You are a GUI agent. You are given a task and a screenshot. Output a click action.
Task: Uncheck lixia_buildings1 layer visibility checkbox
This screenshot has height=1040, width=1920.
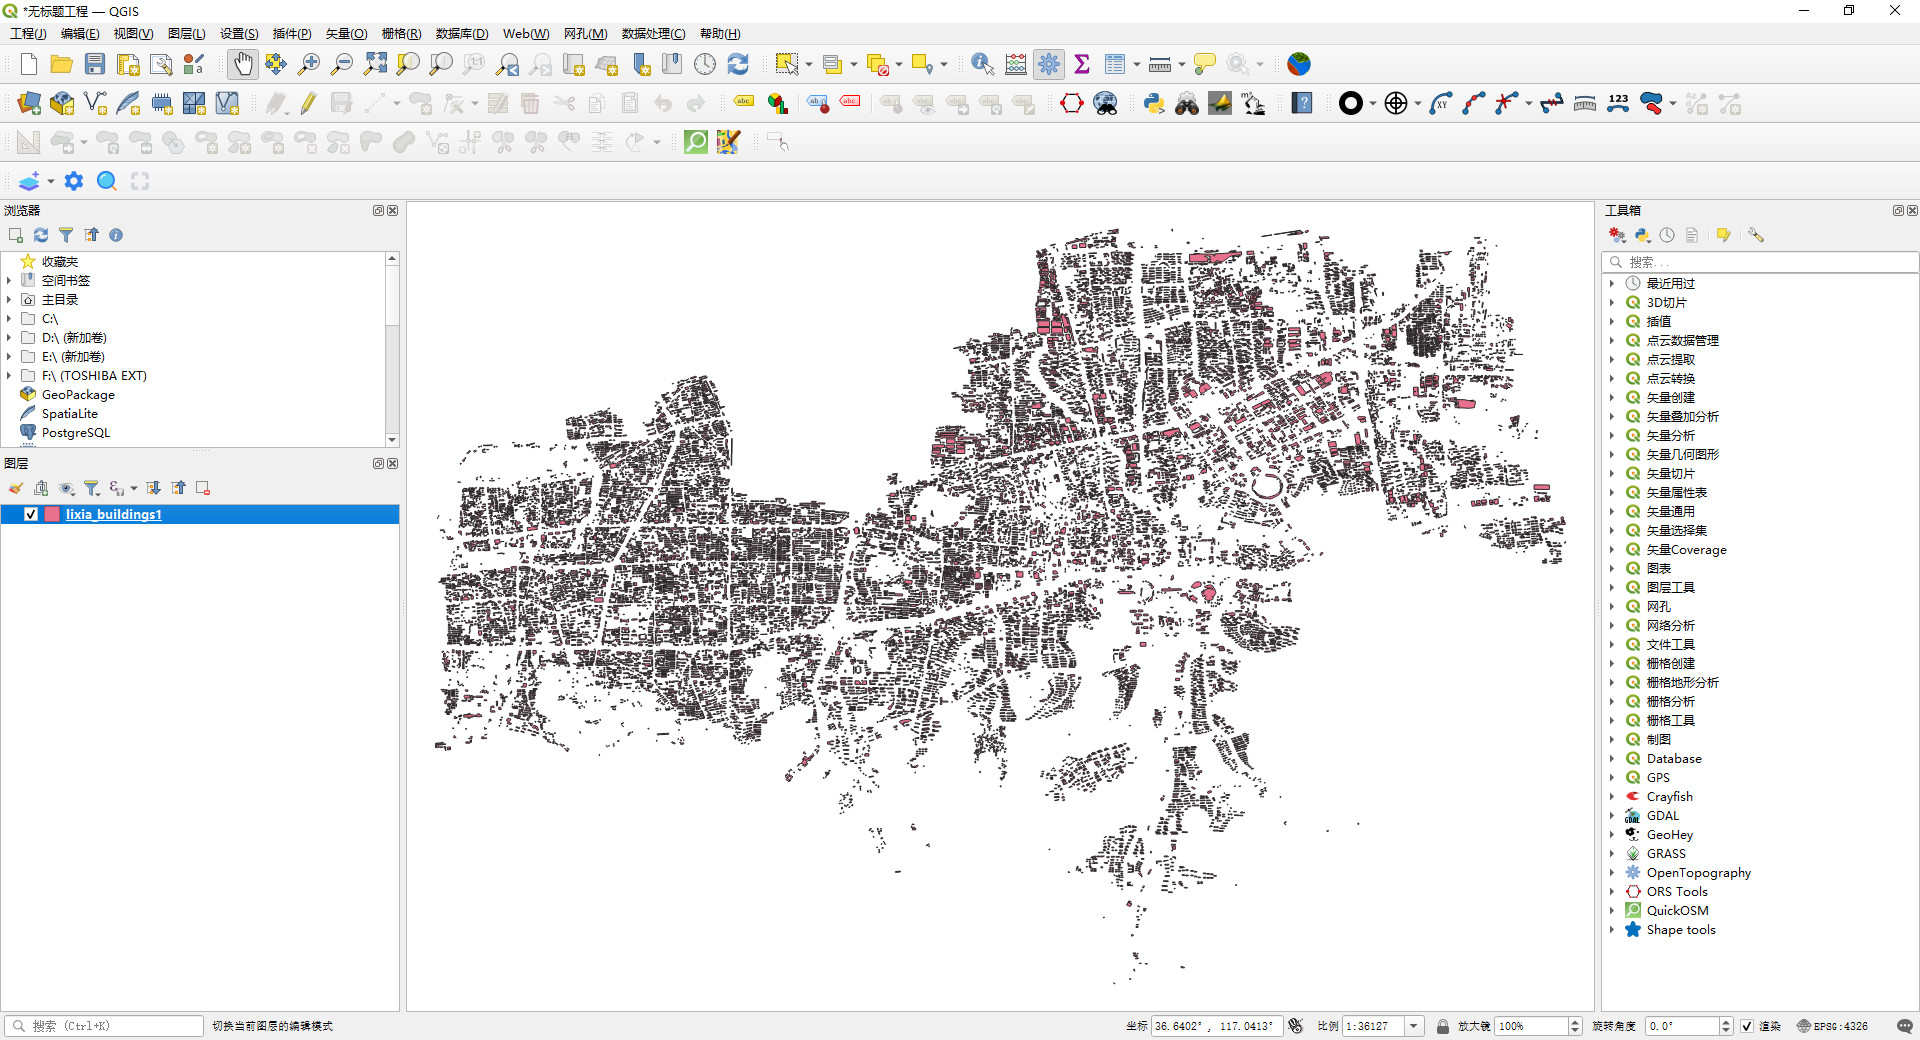tap(31, 514)
